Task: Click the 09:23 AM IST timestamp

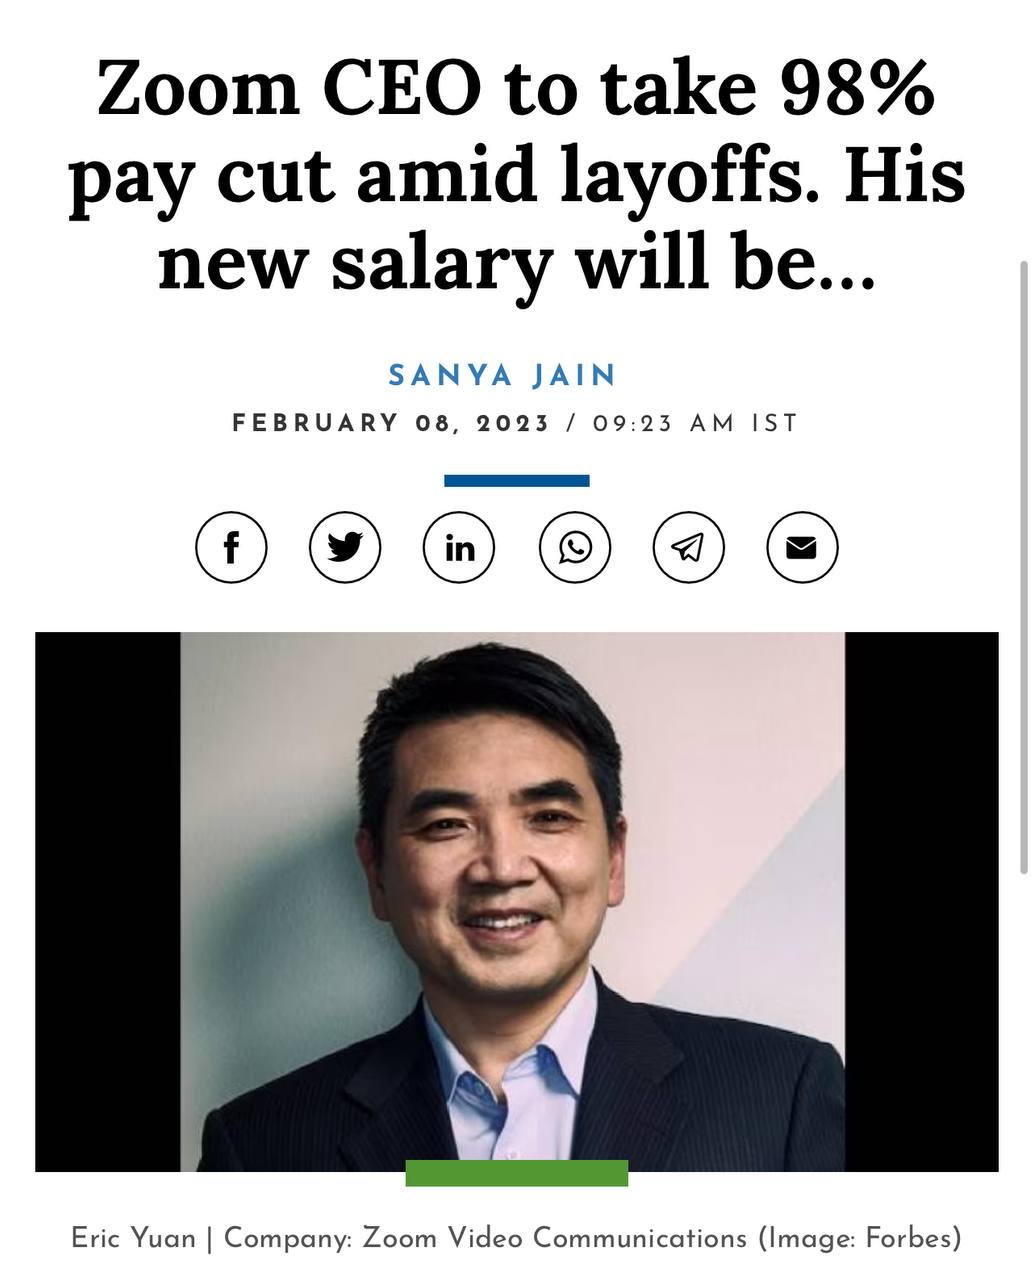Action: coord(696,423)
